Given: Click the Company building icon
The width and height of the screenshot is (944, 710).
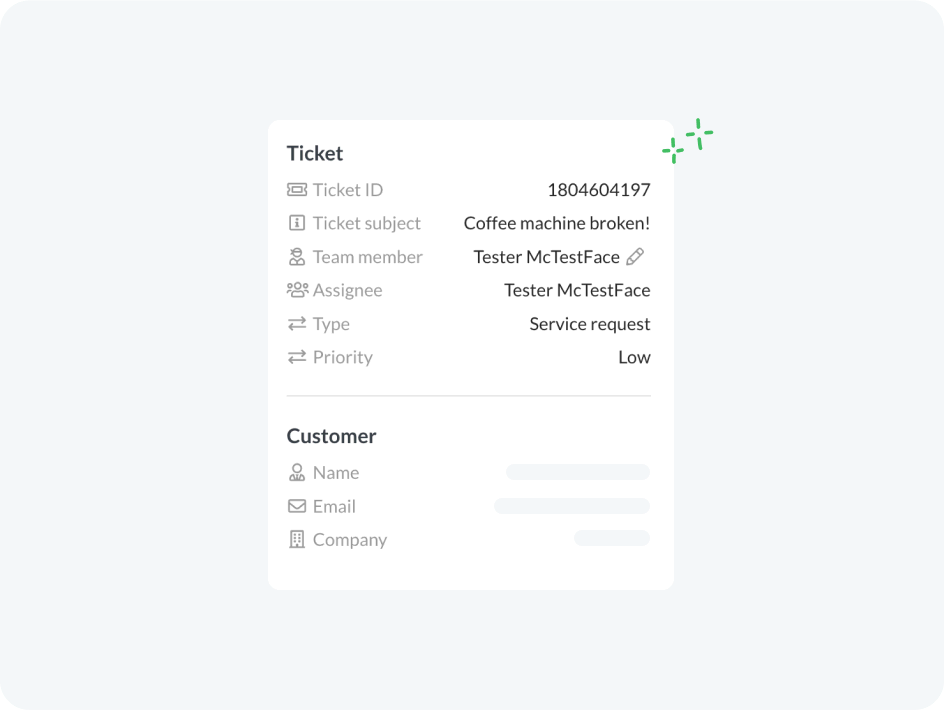Looking at the screenshot, I should click(297, 540).
